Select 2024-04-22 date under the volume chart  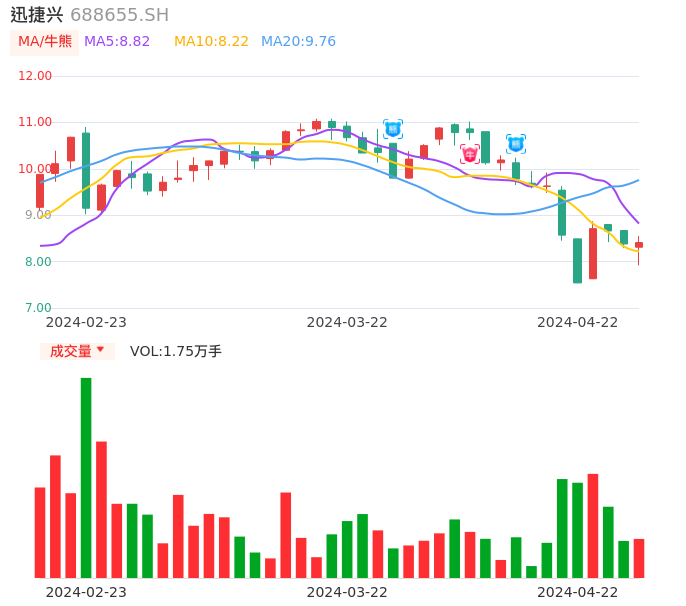click(x=578, y=592)
